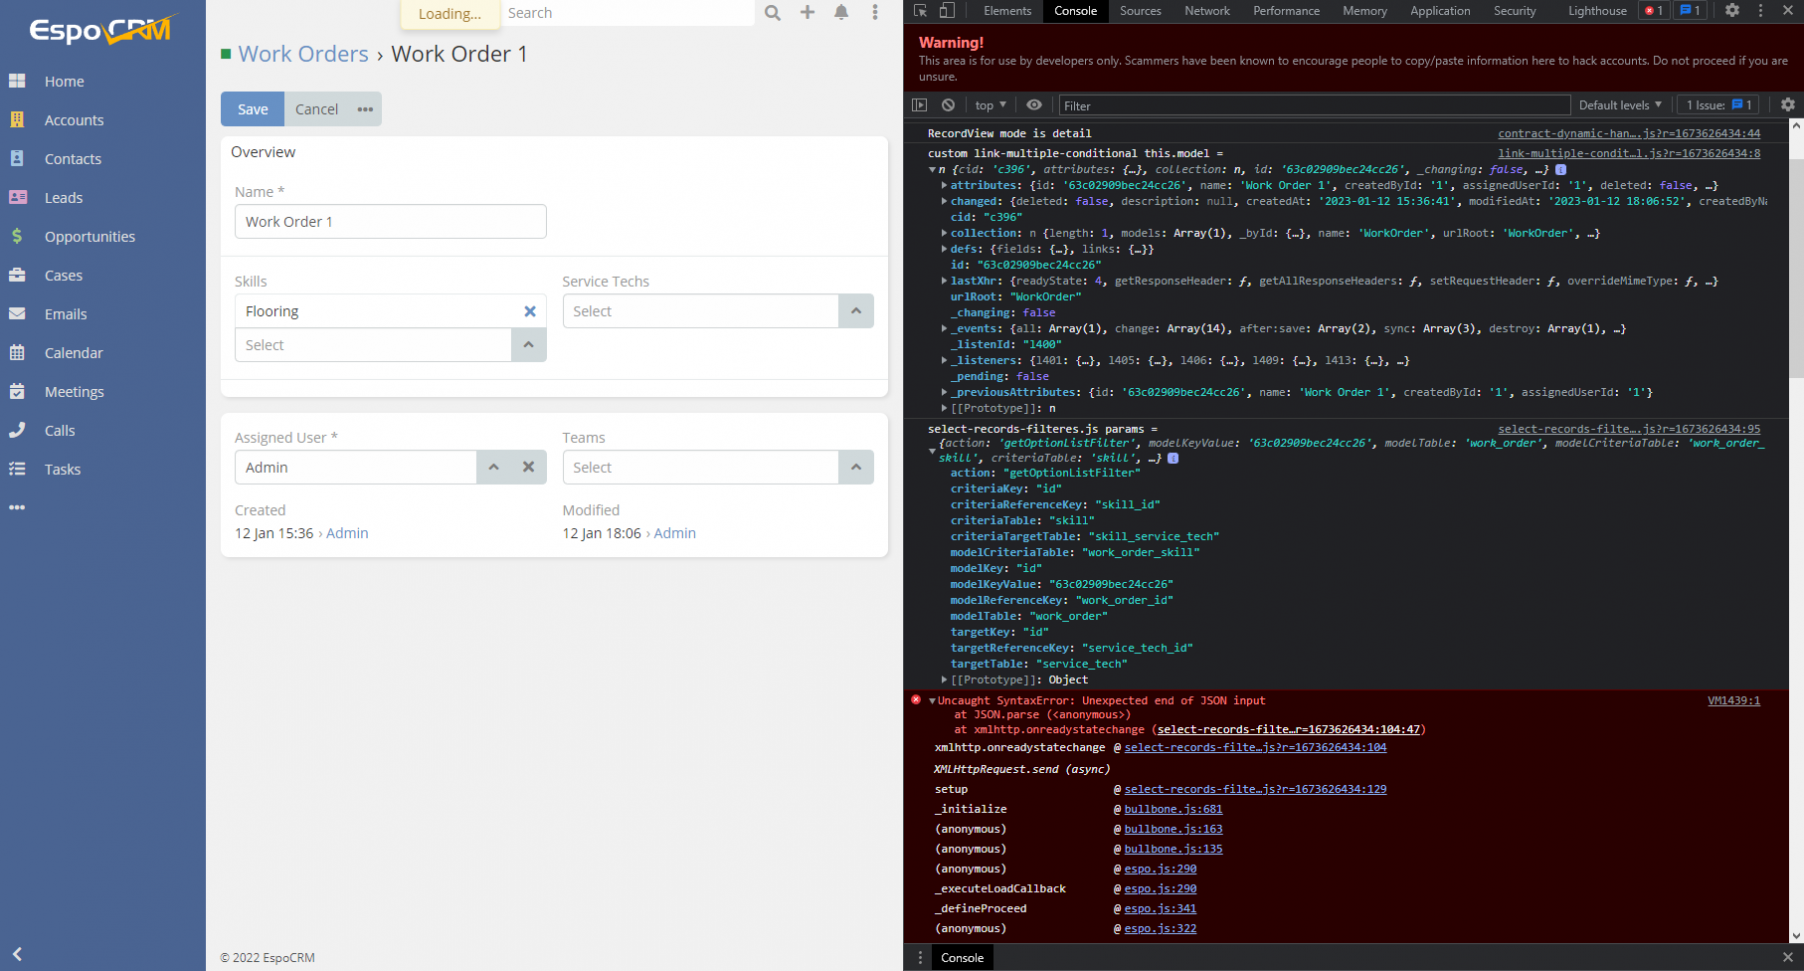Collapse the sidebar with left chevron
1804x971 pixels.
(x=17, y=954)
